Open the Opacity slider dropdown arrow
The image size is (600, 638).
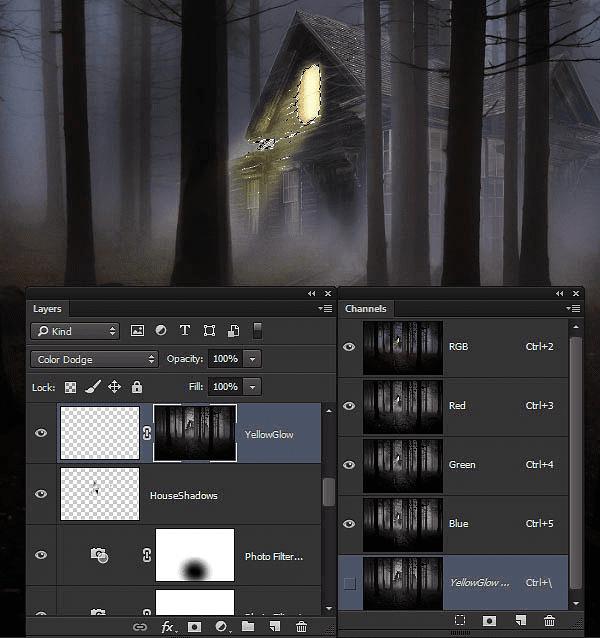[252, 359]
